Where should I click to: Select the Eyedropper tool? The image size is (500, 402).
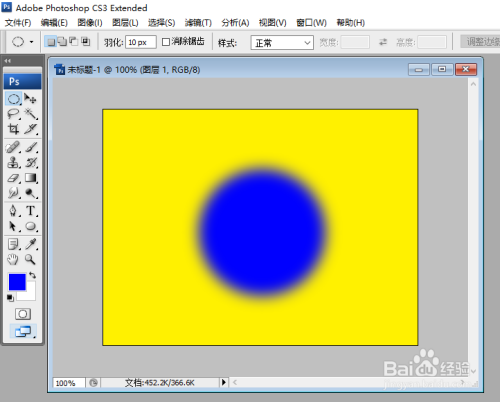31,244
